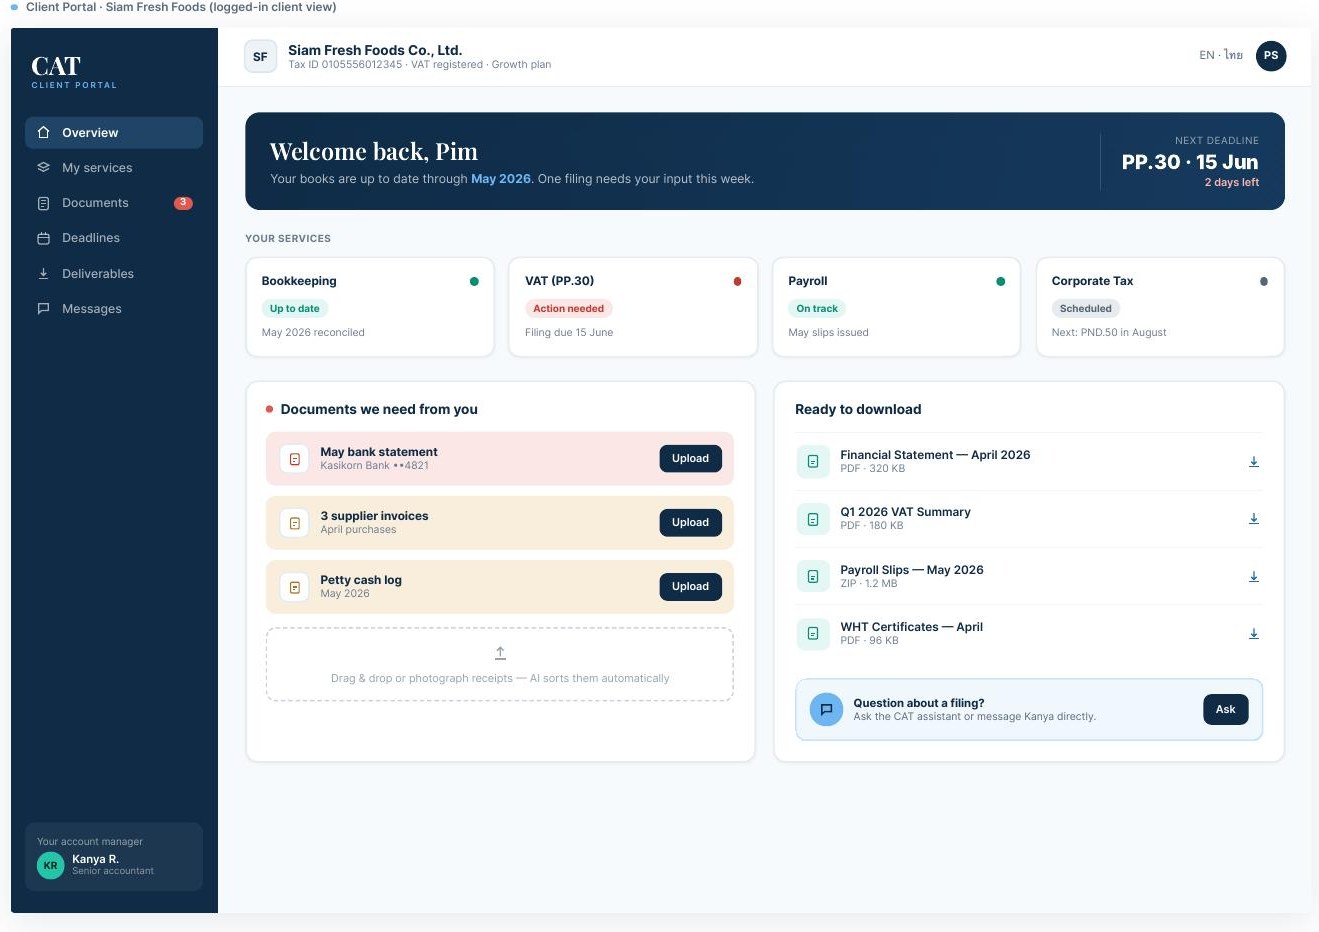Image resolution: width=1319 pixels, height=932 pixels.
Task: Click the Corporate Tax gray status dot
Action: coord(1264,281)
